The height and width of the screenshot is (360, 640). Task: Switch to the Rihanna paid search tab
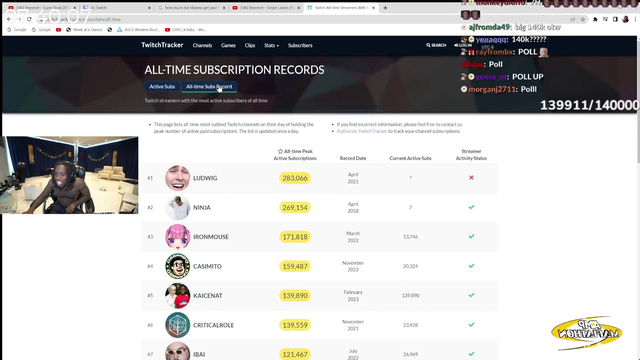192,8
